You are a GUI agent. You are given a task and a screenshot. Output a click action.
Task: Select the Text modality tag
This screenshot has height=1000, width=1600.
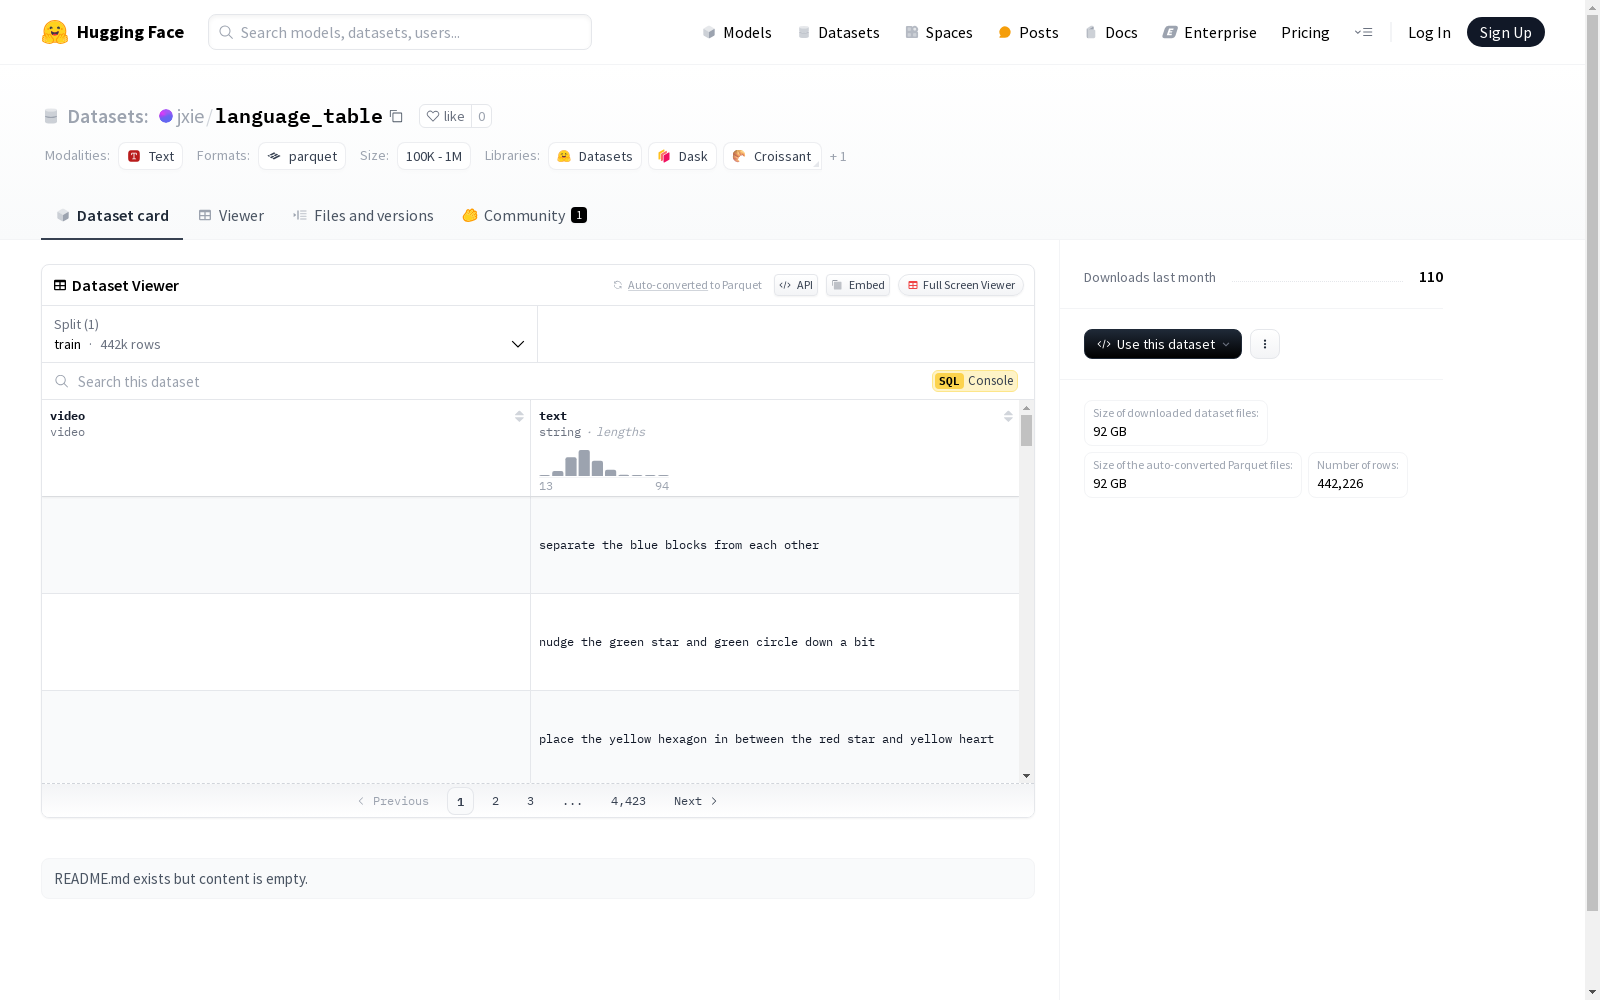[150, 156]
